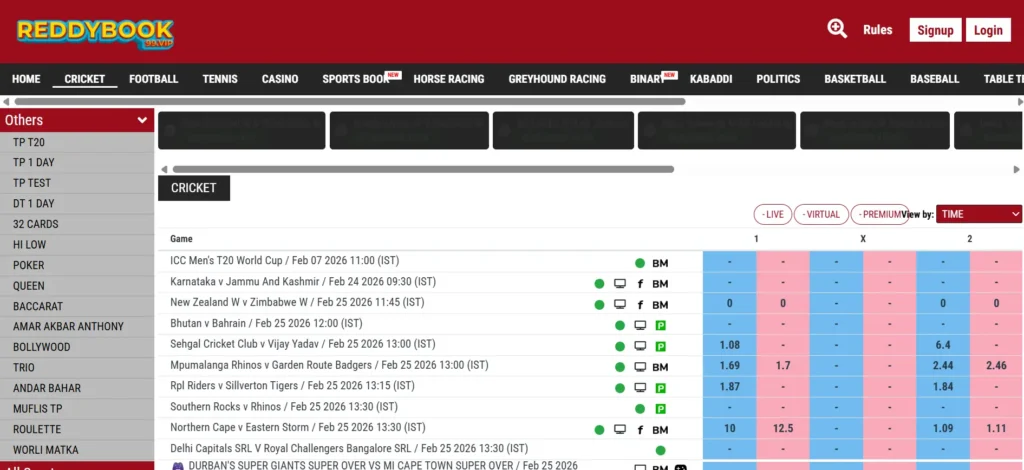The width and height of the screenshot is (1024, 470).
Task: Select odds 1.87 for Rpl Riders
Action: (x=729, y=386)
